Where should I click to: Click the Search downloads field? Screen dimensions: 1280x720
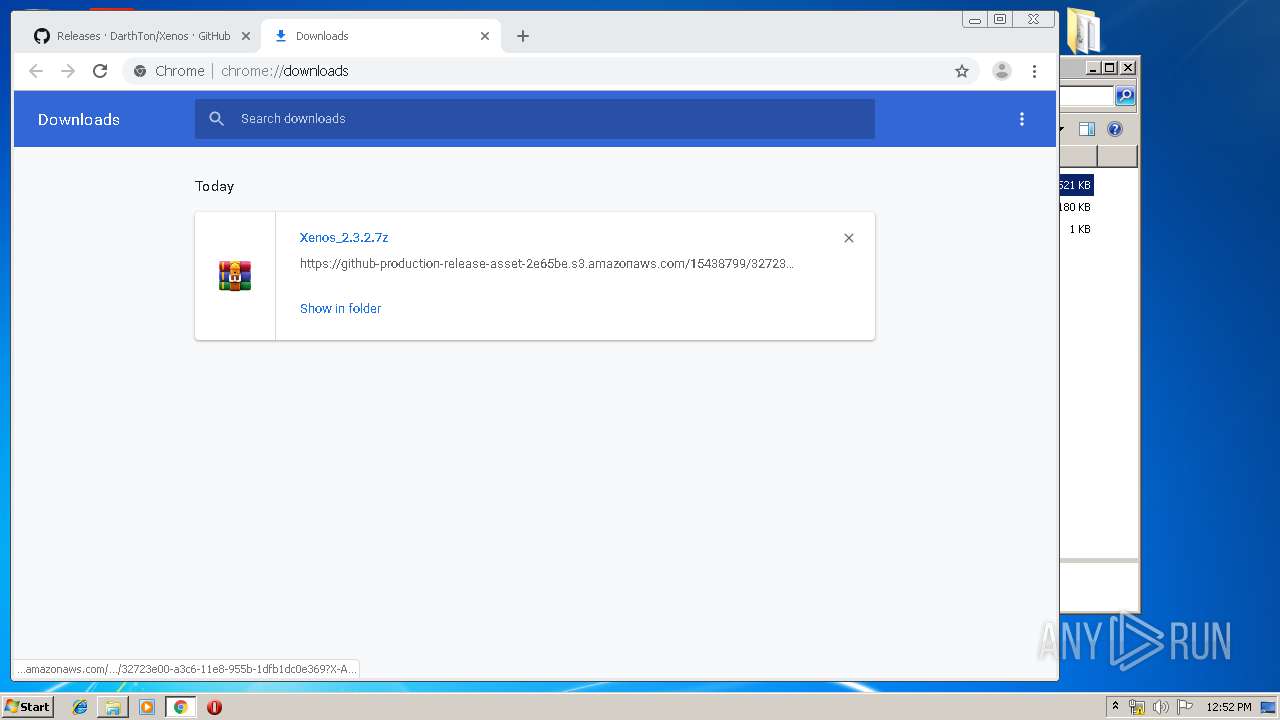tap(535, 119)
